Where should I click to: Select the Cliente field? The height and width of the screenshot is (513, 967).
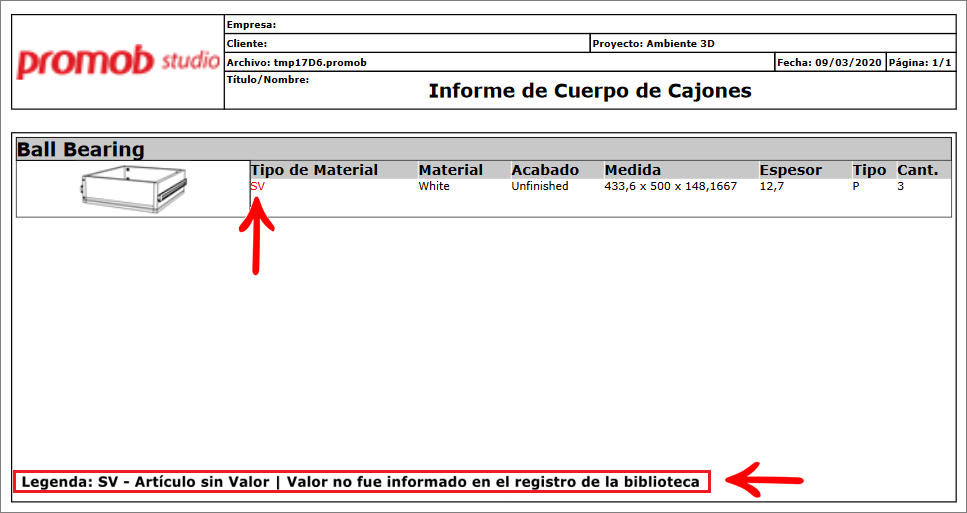407,44
